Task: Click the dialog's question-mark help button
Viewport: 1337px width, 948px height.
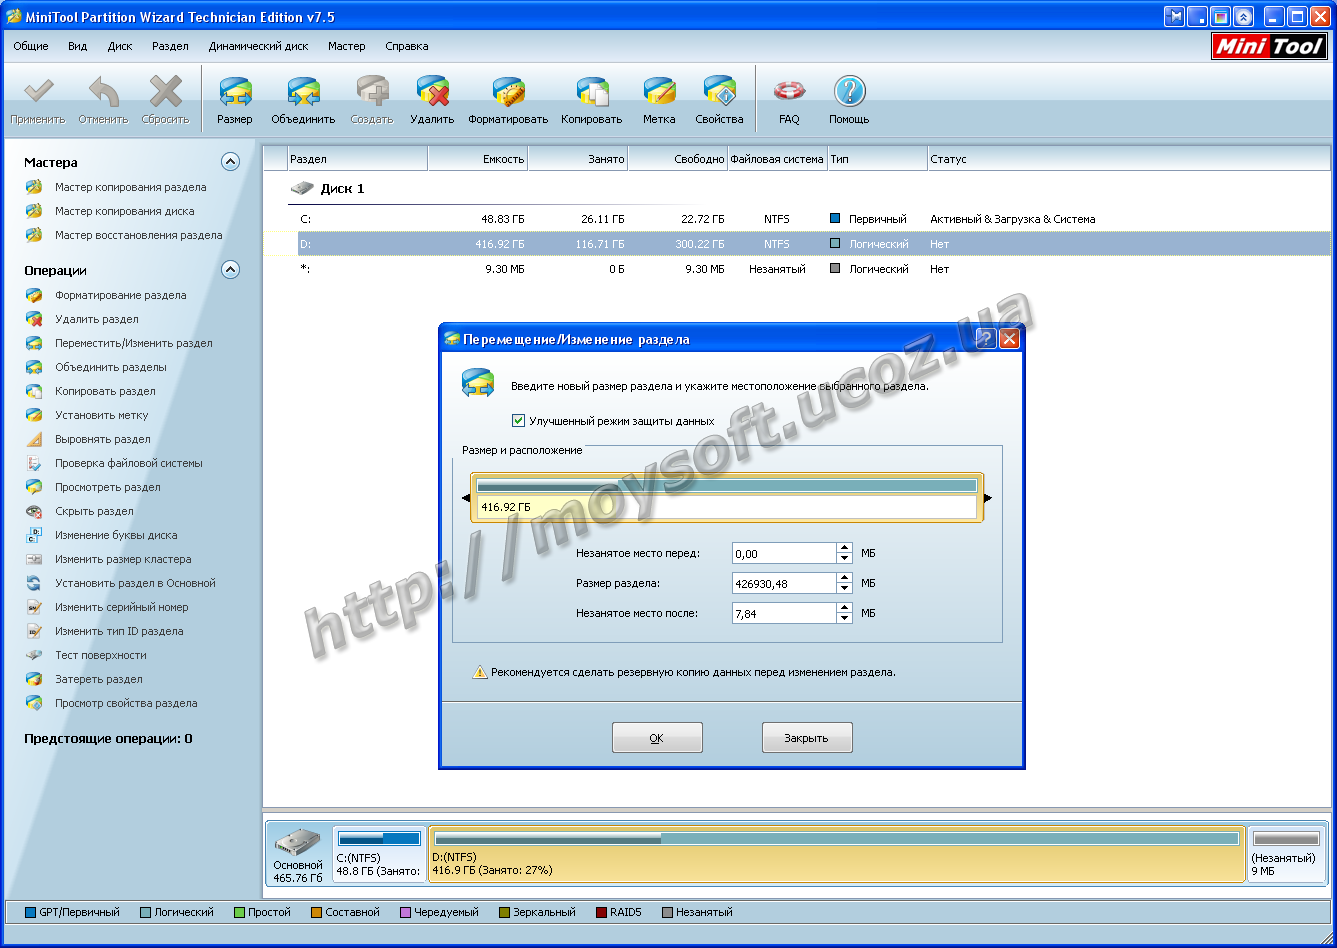Action: [x=986, y=339]
